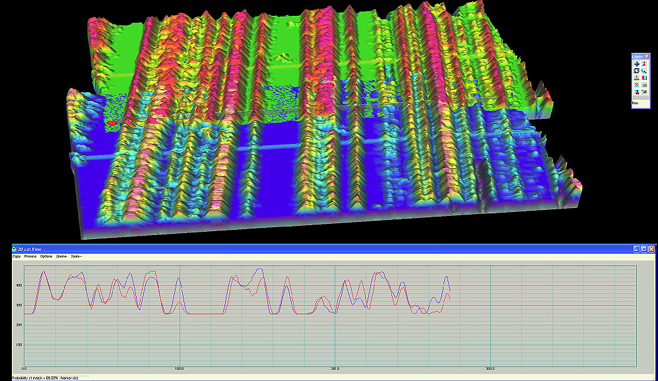Screen dimensions: 658x381
Task: Click the pink figure icon in floating palette
Action: [x=644, y=63]
